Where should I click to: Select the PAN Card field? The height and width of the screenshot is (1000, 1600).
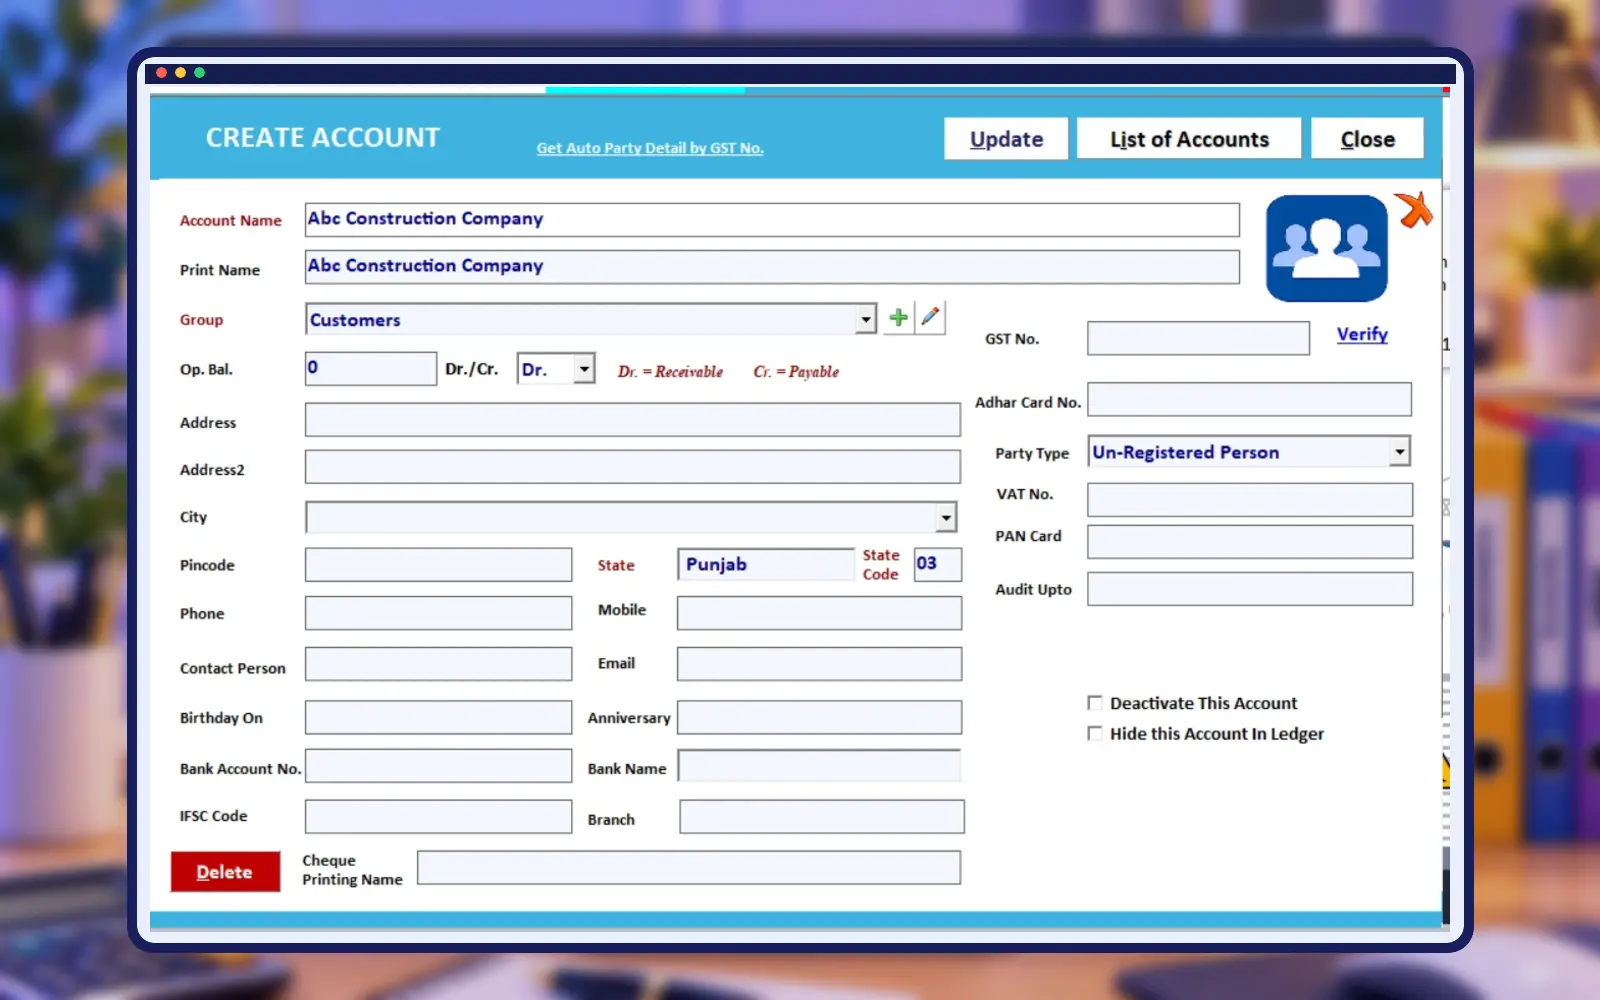(1250, 542)
